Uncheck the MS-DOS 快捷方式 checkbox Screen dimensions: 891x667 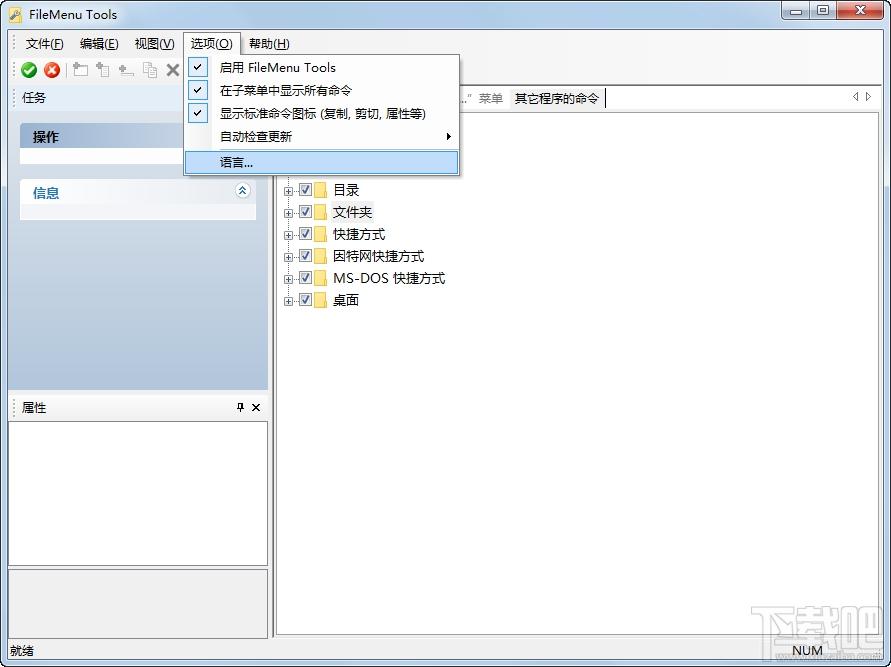pyautogui.click(x=305, y=277)
